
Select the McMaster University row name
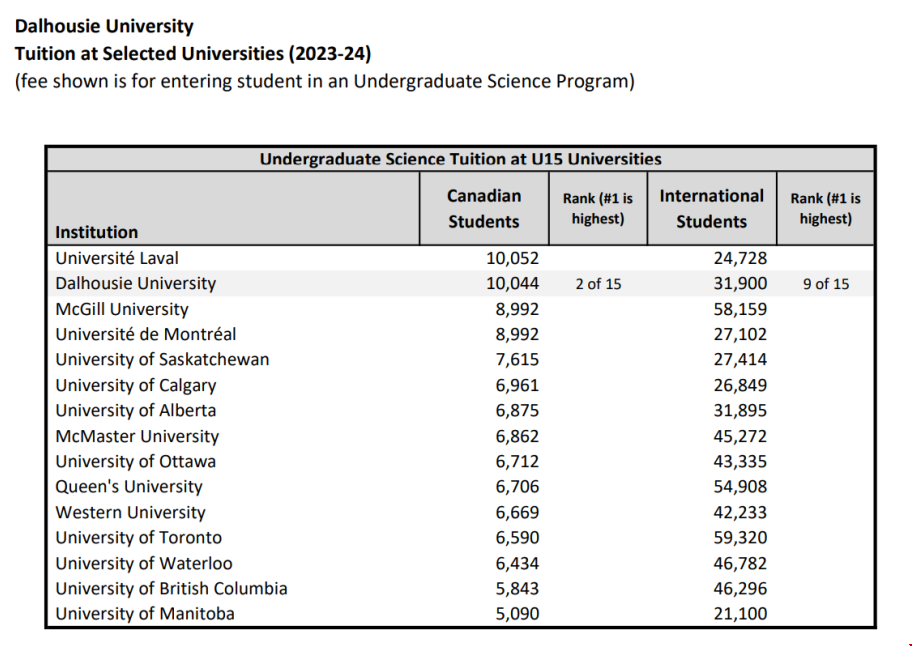click(x=137, y=436)
